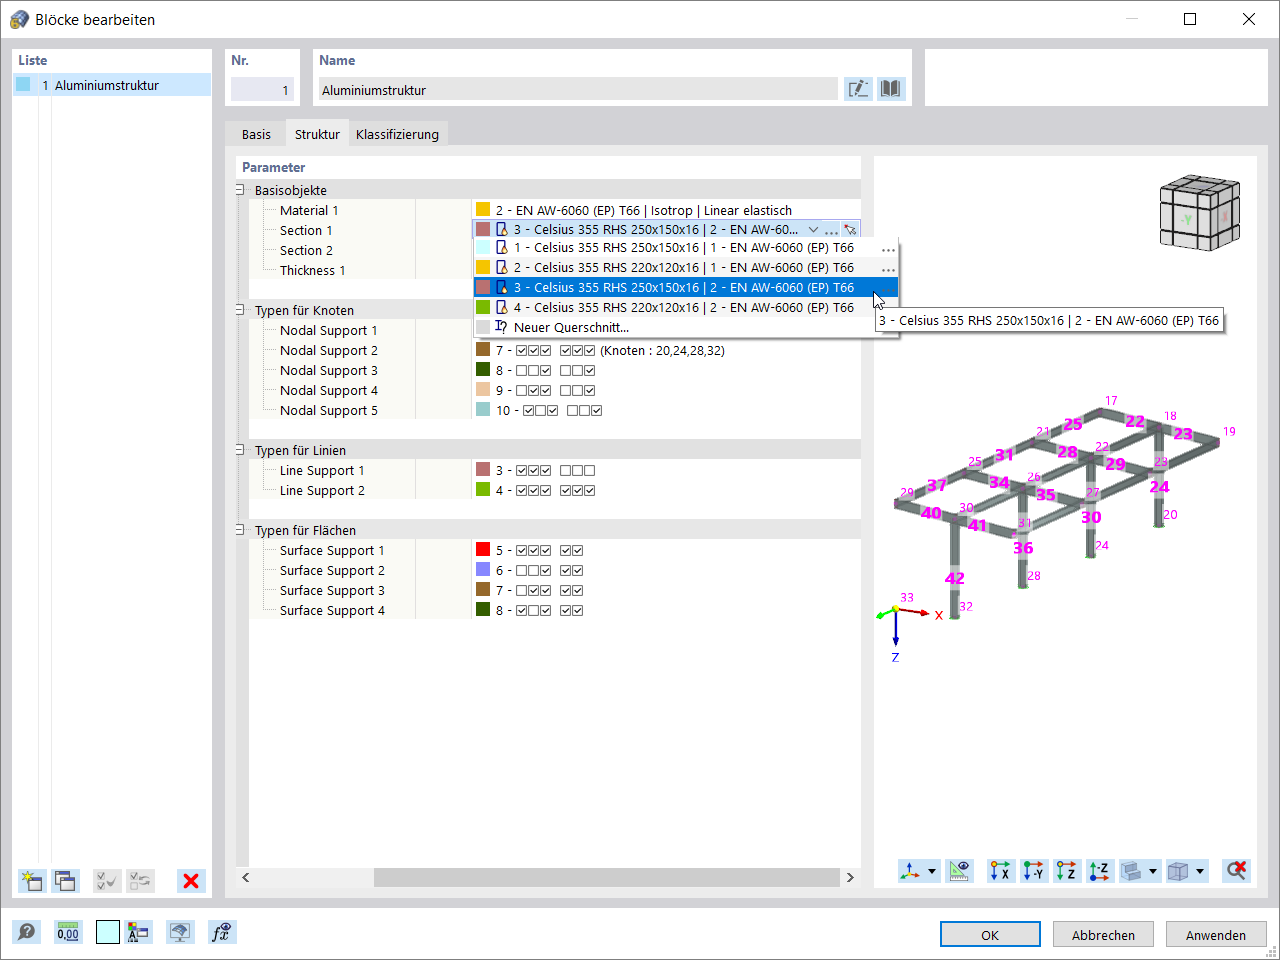The width and height of the screenshot is (1280, 960).
Task: Open the transparent box render dropdown arrow
Action: [x=1200, y=871]
